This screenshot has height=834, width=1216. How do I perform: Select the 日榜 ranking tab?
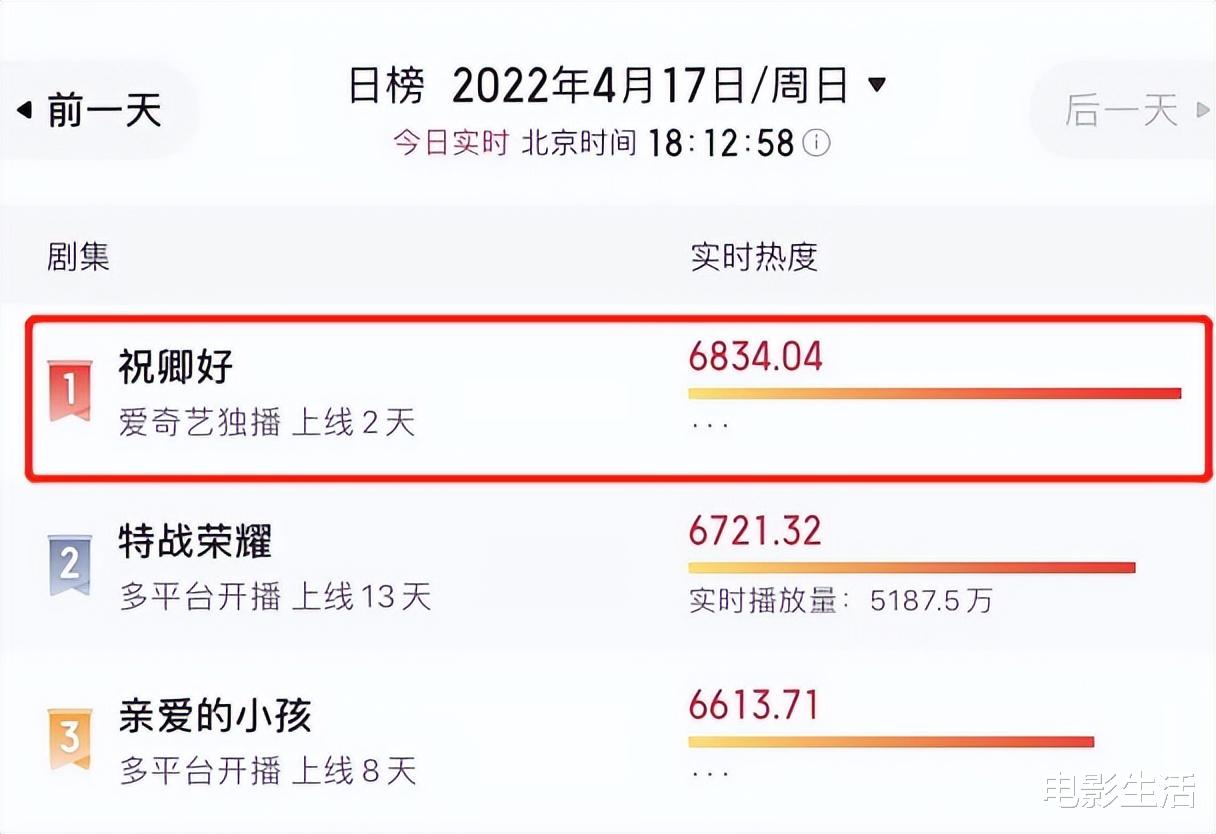(x=386, y=86)
